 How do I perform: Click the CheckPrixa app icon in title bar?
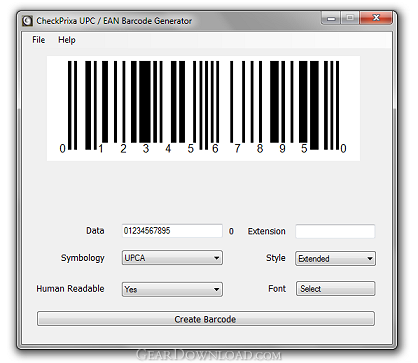[x=27, y=21]
